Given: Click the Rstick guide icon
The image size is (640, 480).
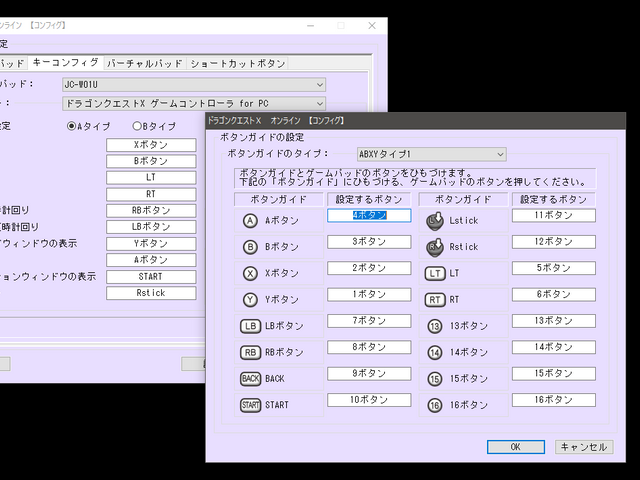Looking at the screenshot, I should [x=435, y=247].
